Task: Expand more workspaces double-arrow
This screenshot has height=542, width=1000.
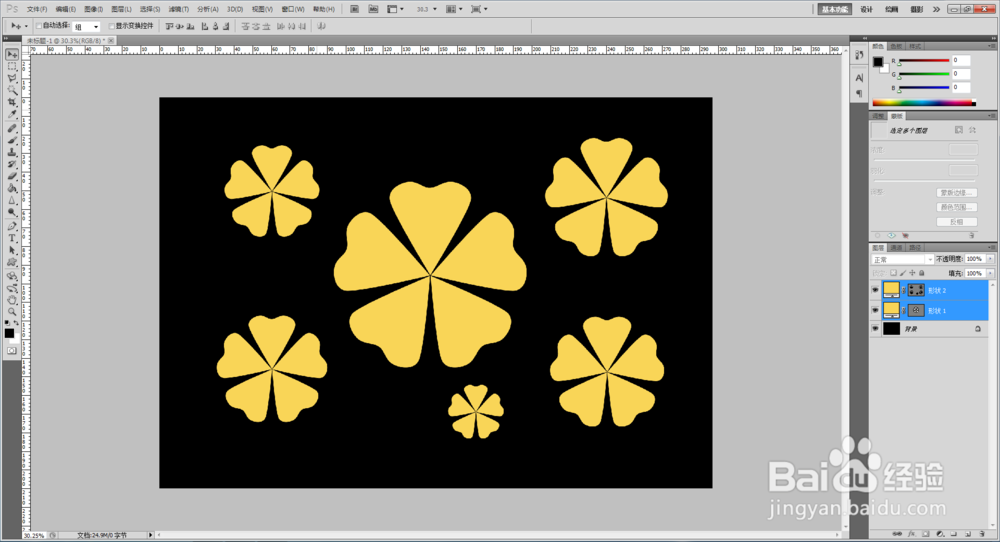Action: [936, 9]
